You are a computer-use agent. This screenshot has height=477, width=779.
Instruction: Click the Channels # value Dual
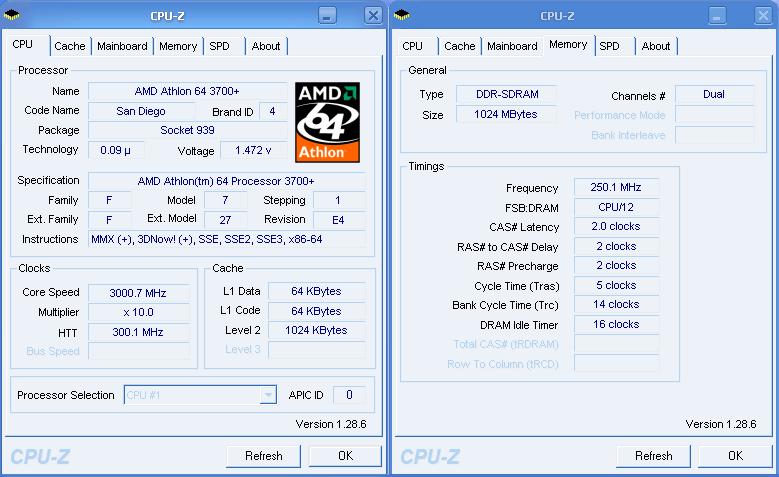[x=714, y=94]
